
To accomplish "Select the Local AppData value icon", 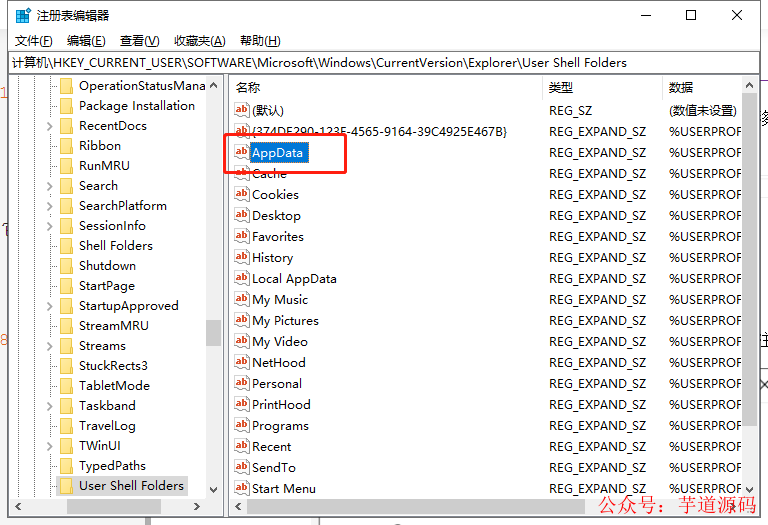I will click(241, 278).
